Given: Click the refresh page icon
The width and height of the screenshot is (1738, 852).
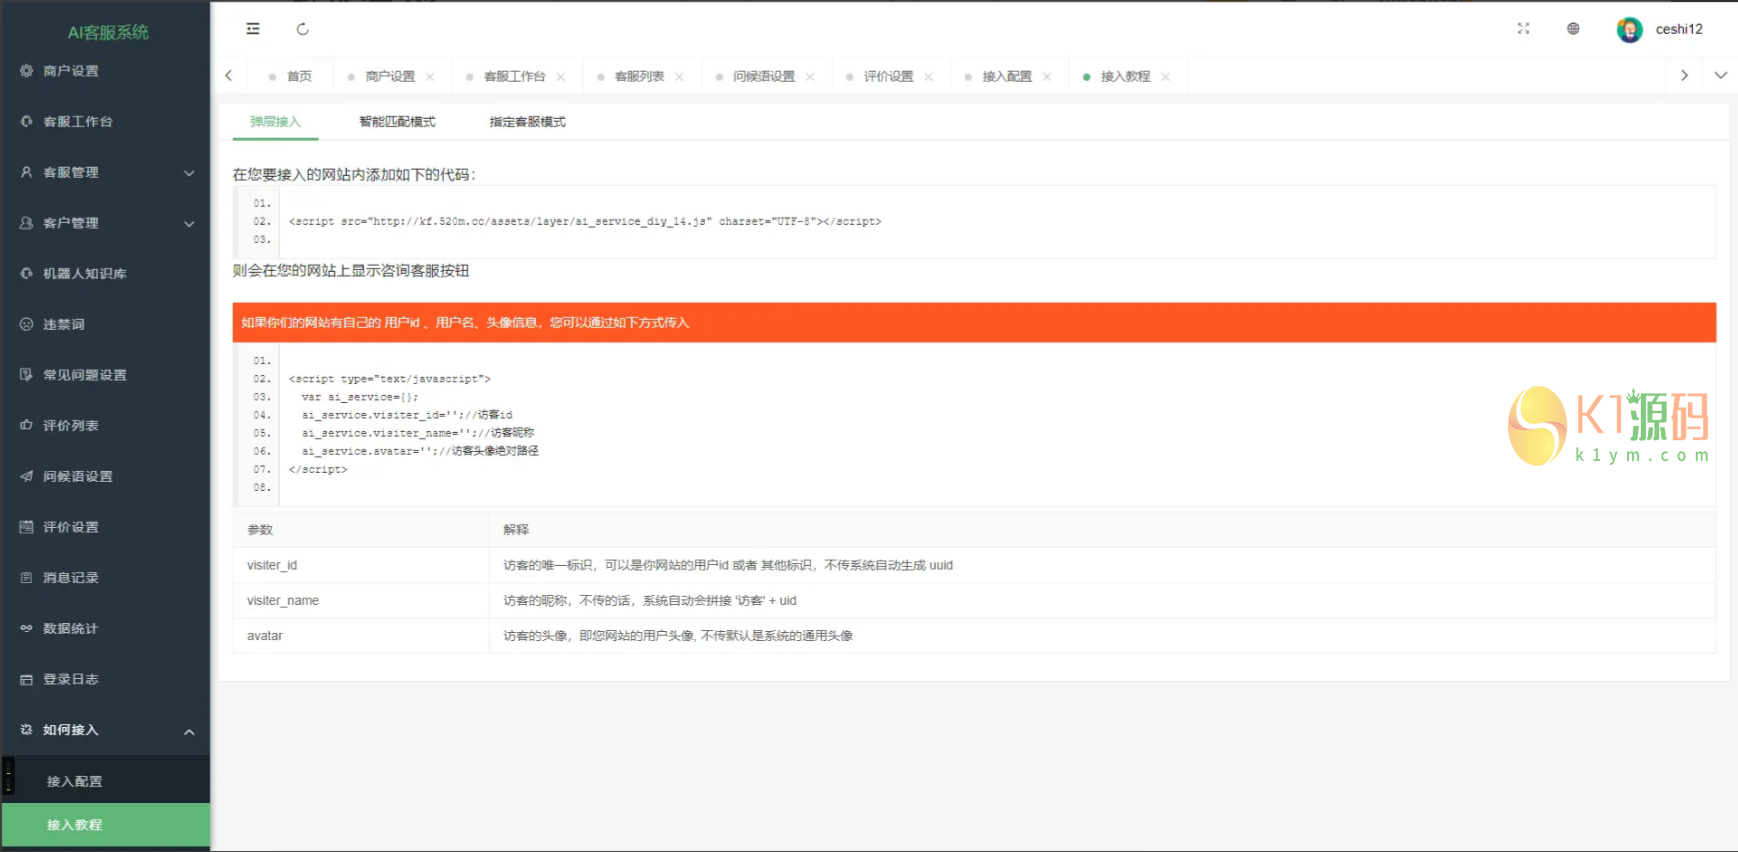Looking at the screenshot, I should click(x=303, y=29).
